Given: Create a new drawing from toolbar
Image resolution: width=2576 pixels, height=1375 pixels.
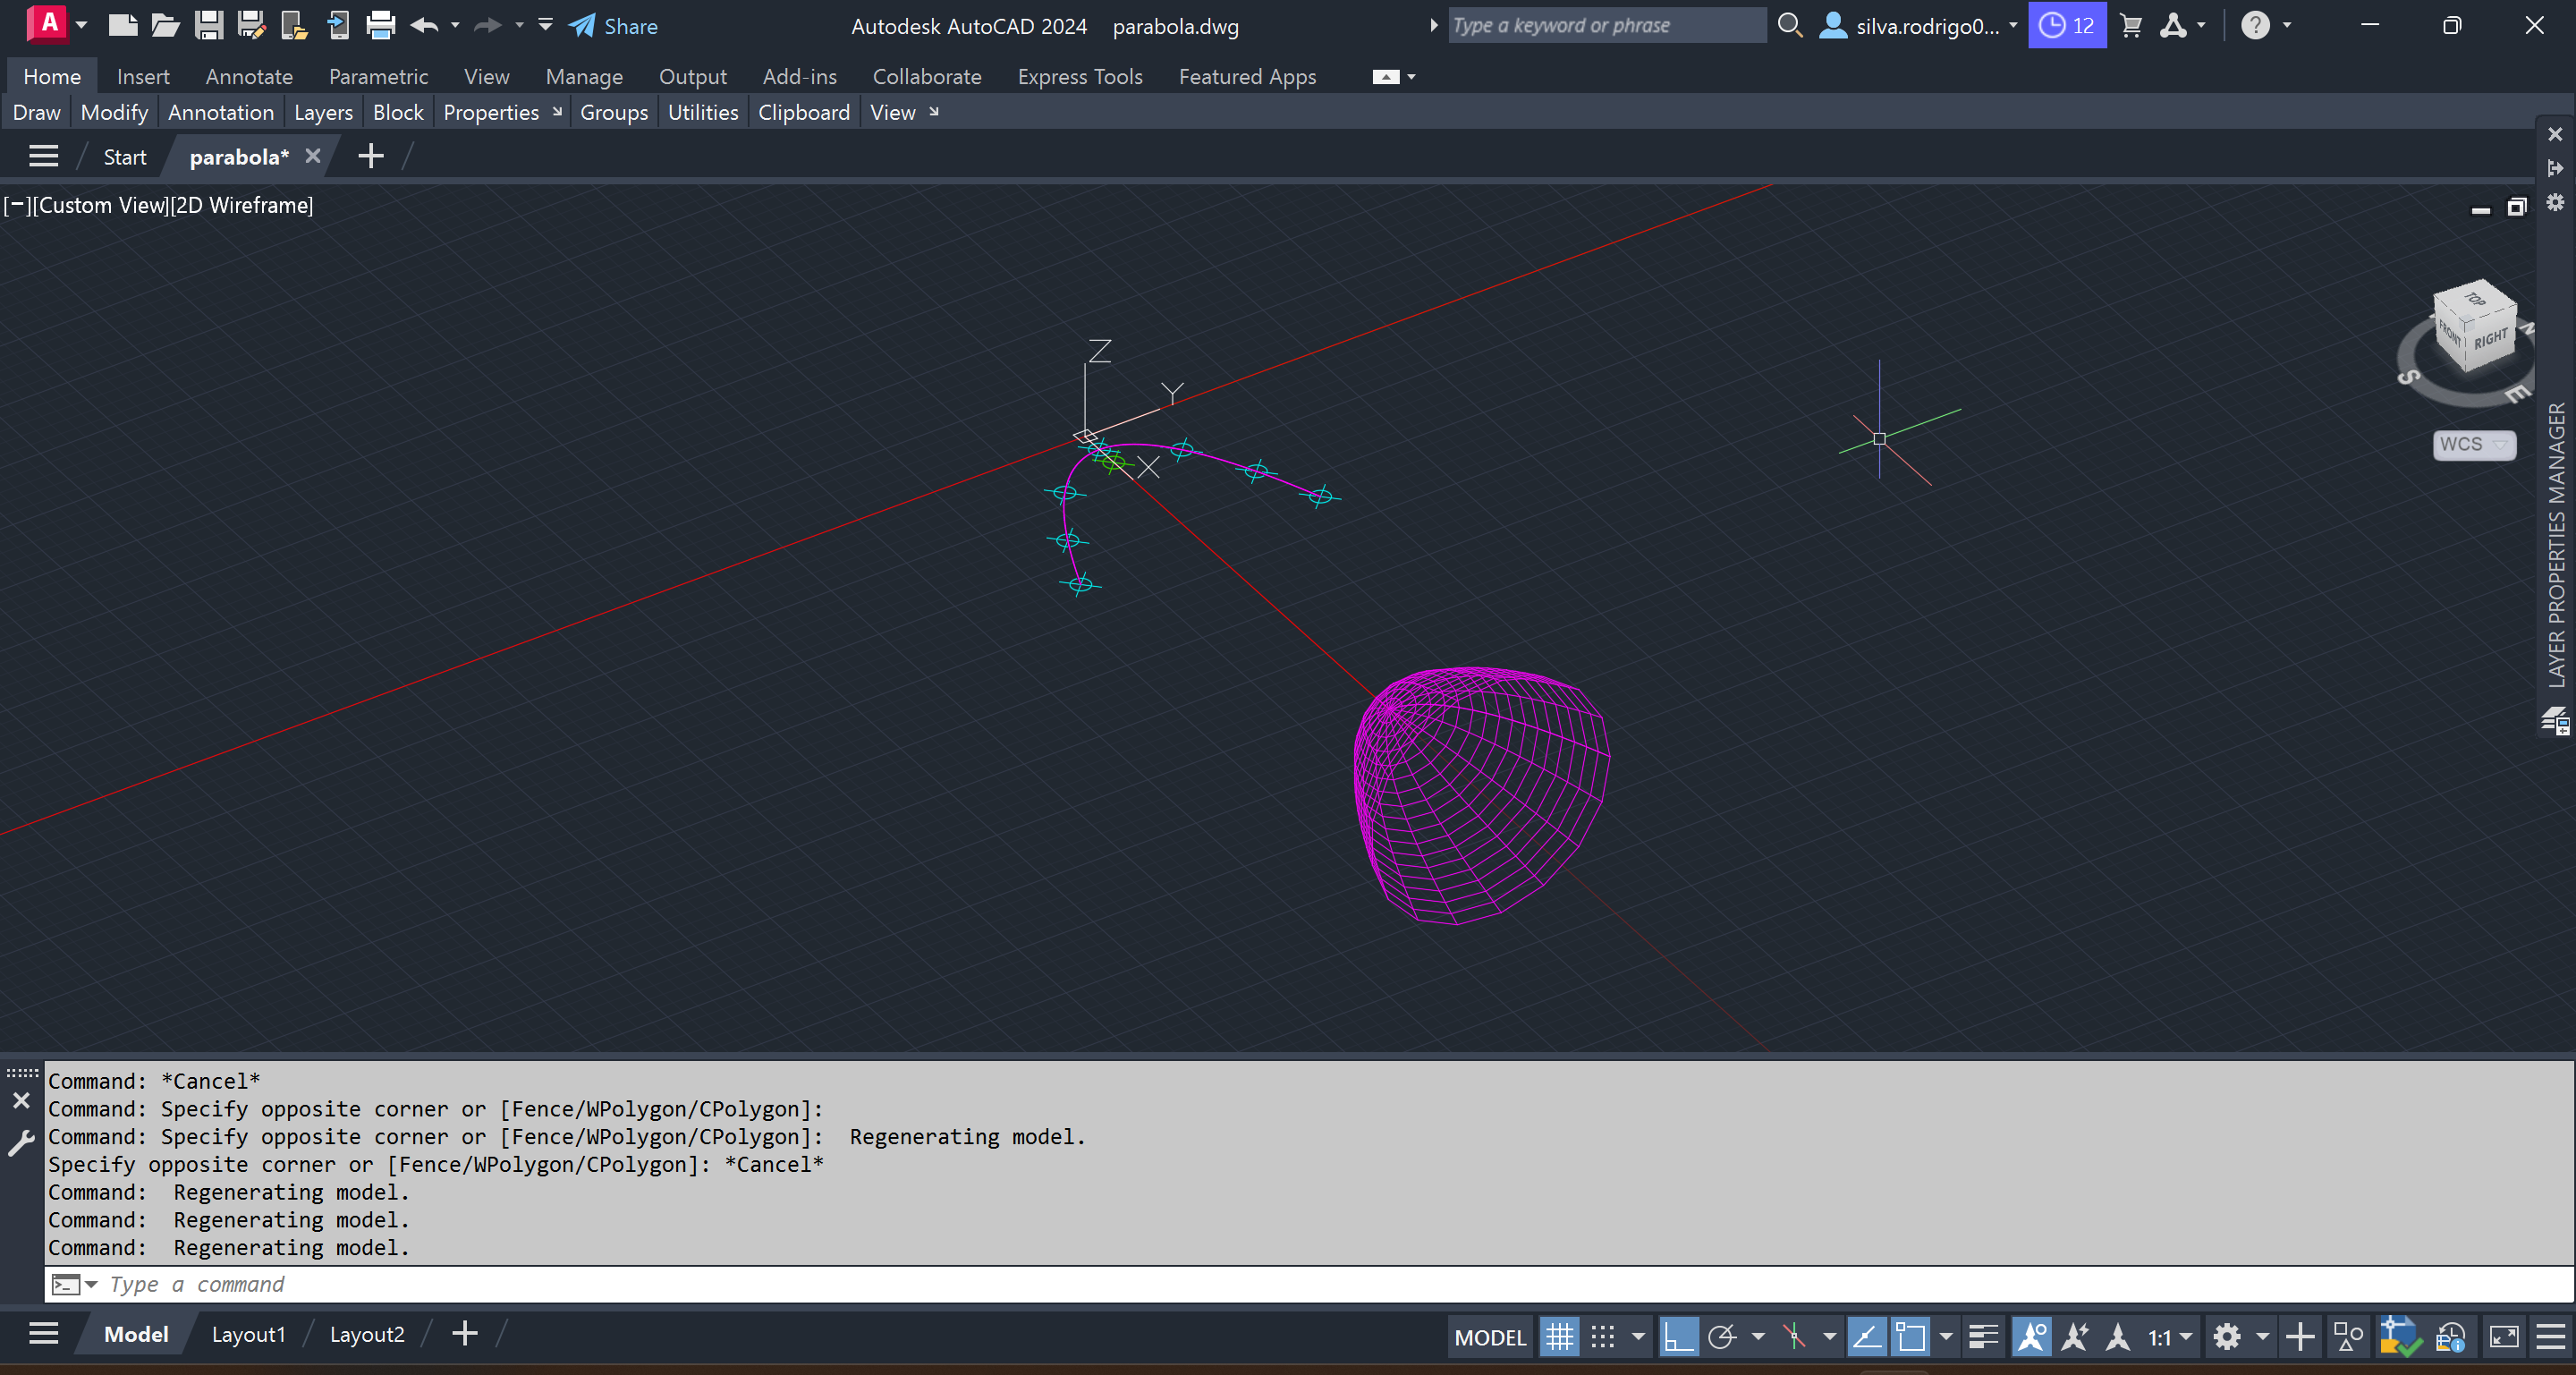Looking at the screenshot, I should click(x=122, y=25).
